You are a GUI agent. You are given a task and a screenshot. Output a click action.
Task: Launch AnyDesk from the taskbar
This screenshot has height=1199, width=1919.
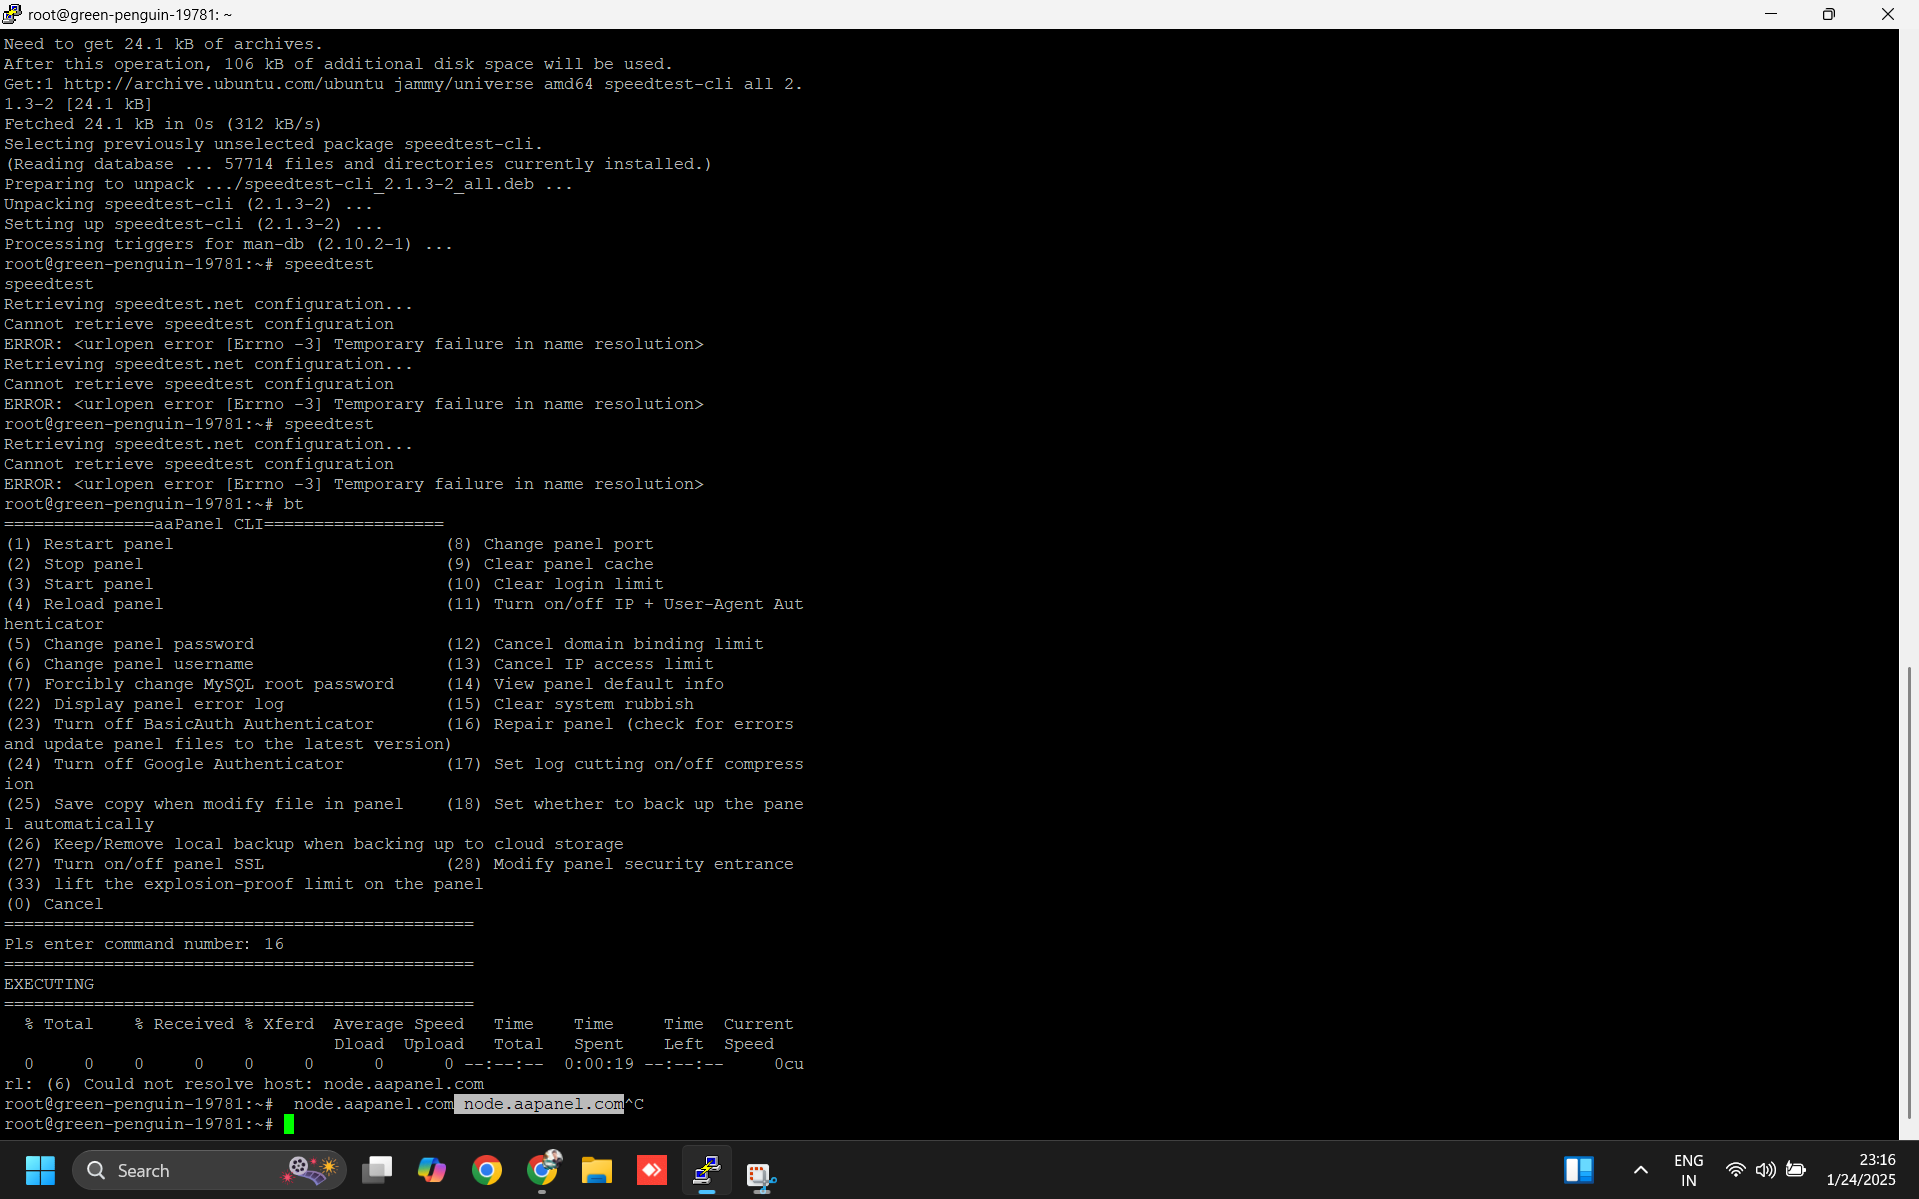(x=650, y=1170)
